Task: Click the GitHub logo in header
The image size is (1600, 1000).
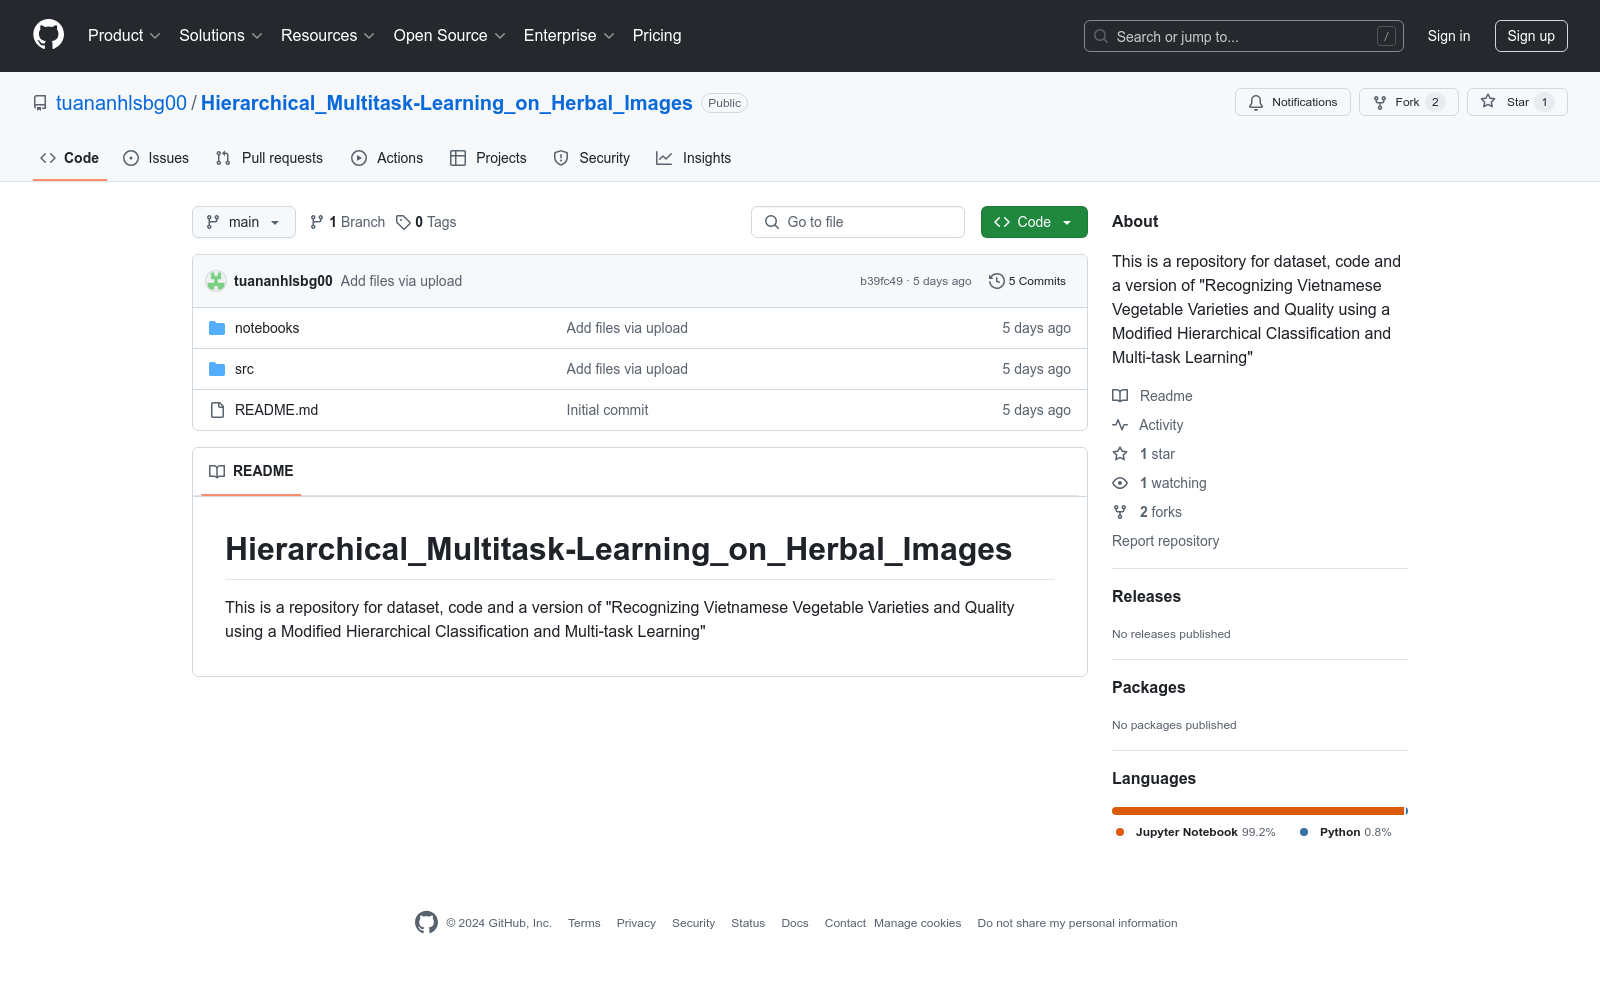Action: (x=48, y=35)
